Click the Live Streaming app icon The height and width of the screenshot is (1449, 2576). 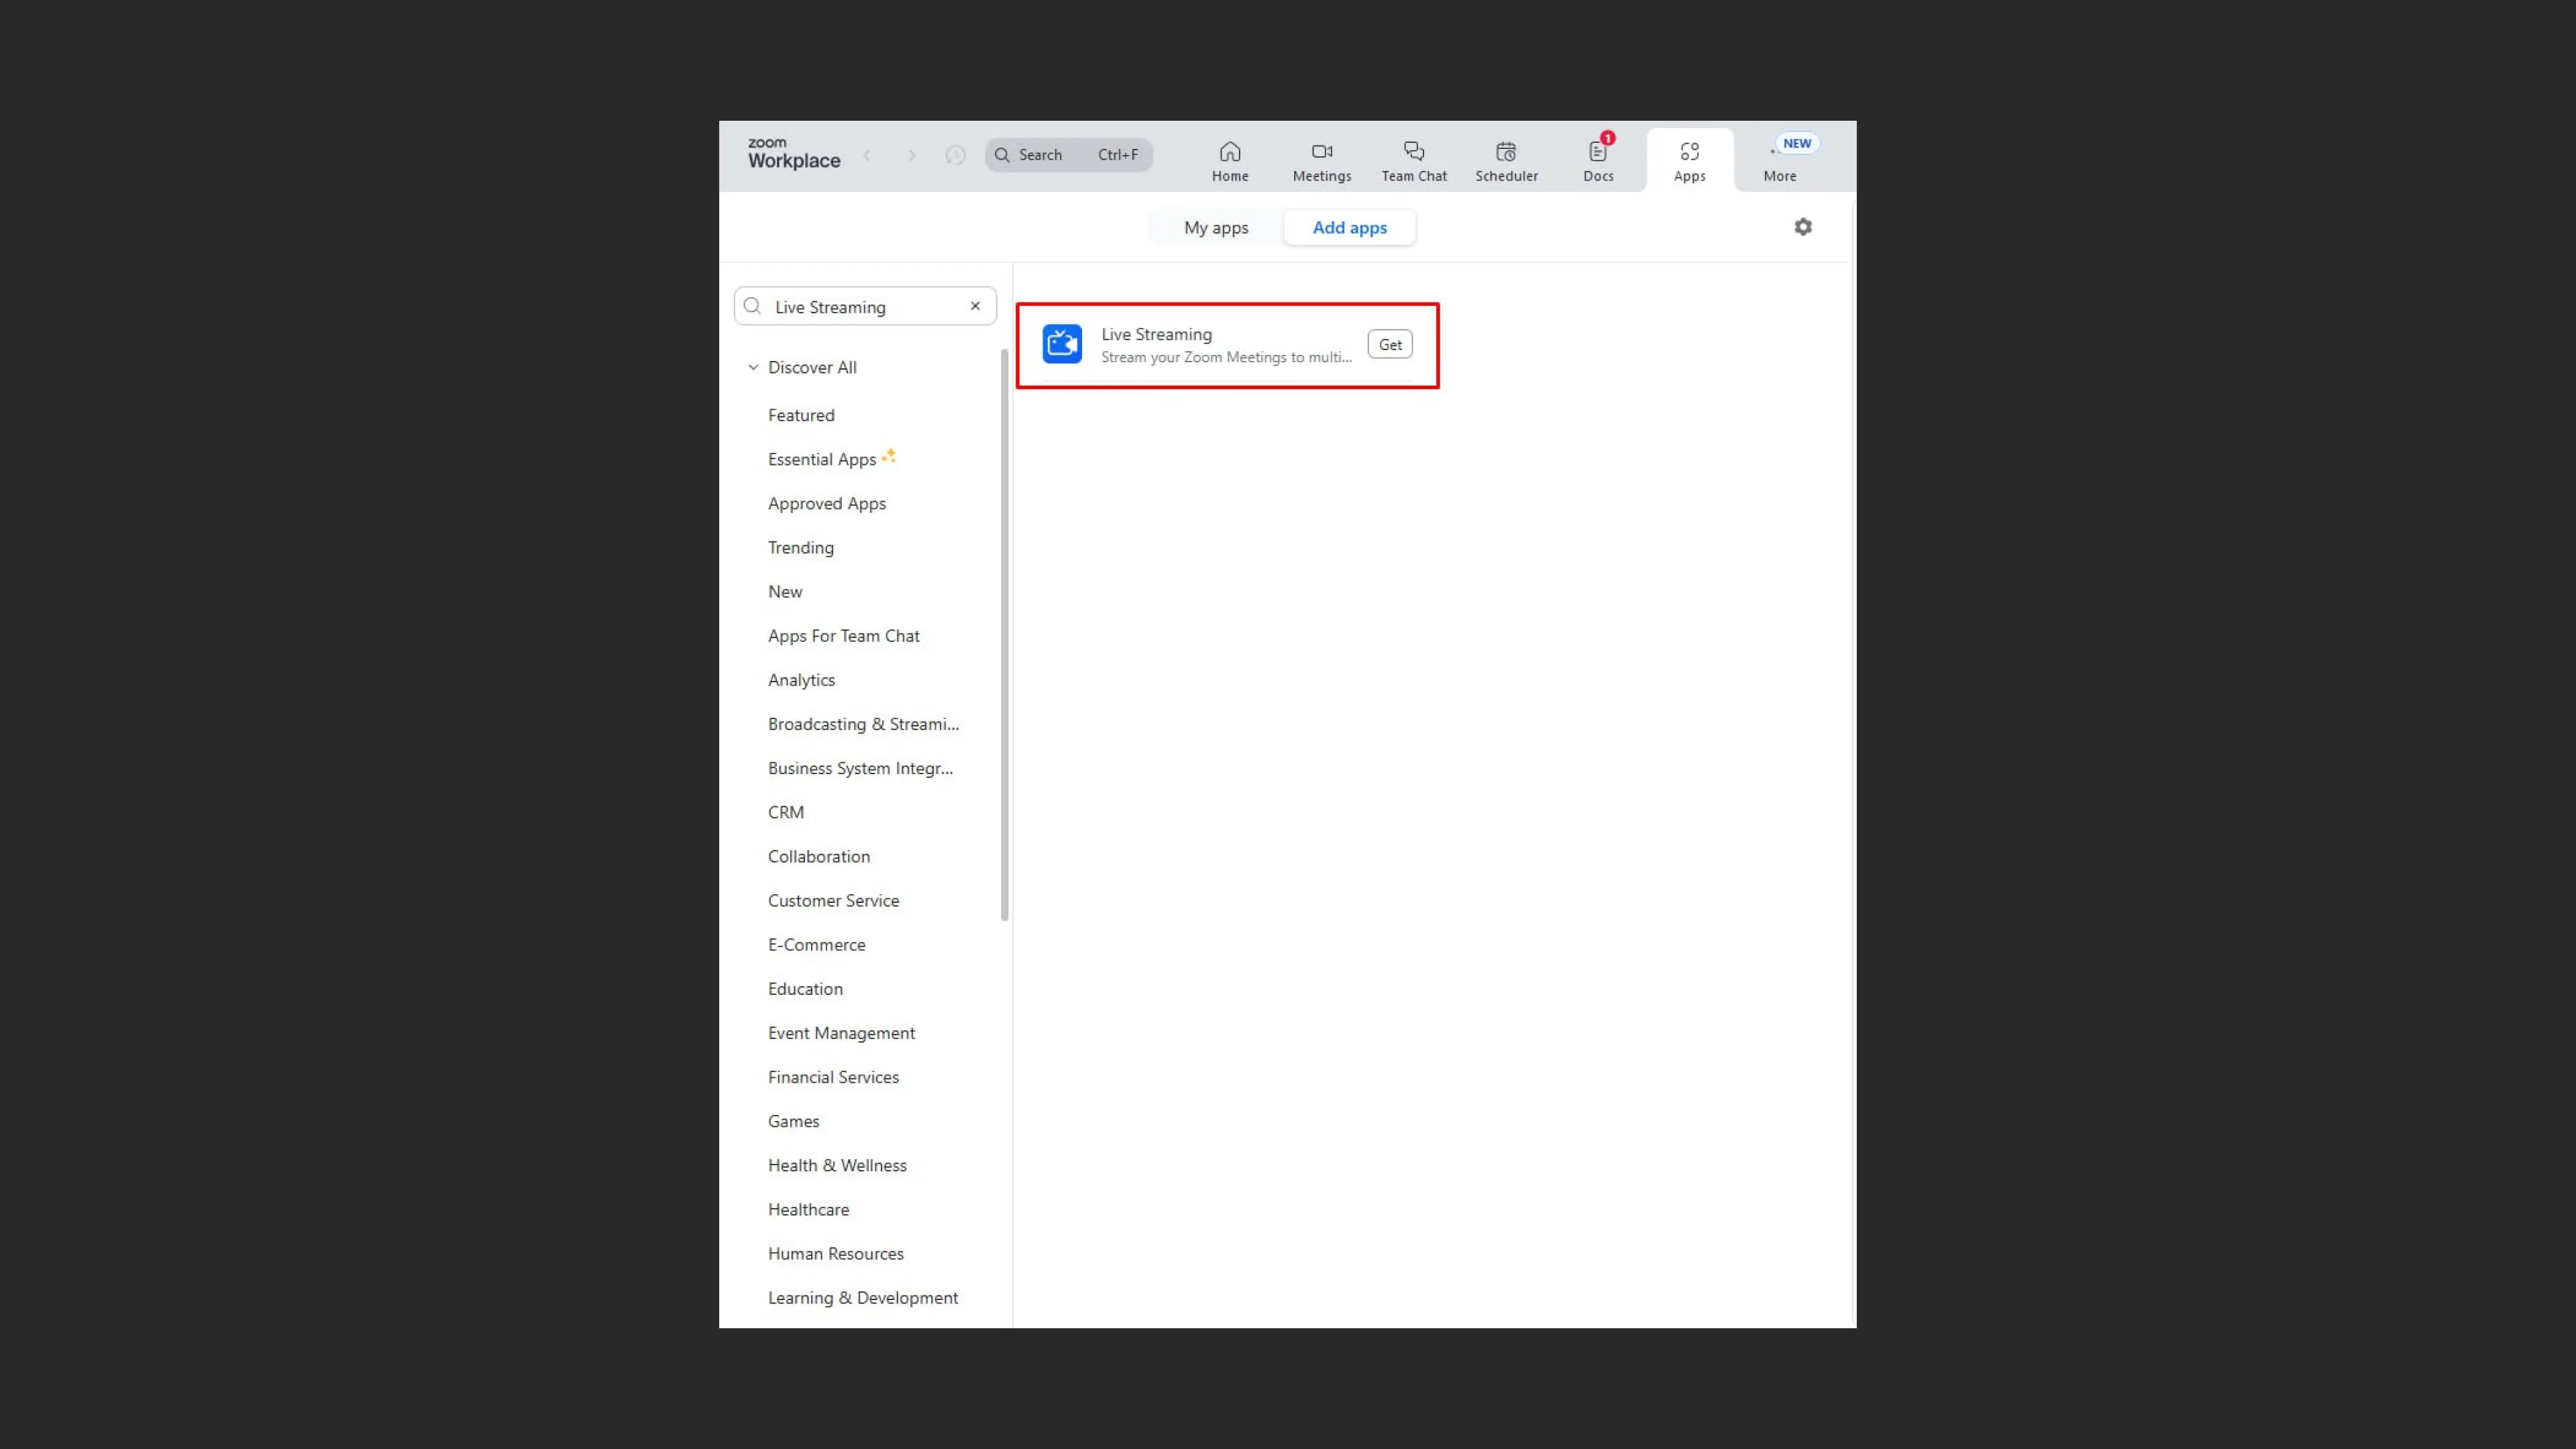pyautogui.click(x=1061, y=344)
